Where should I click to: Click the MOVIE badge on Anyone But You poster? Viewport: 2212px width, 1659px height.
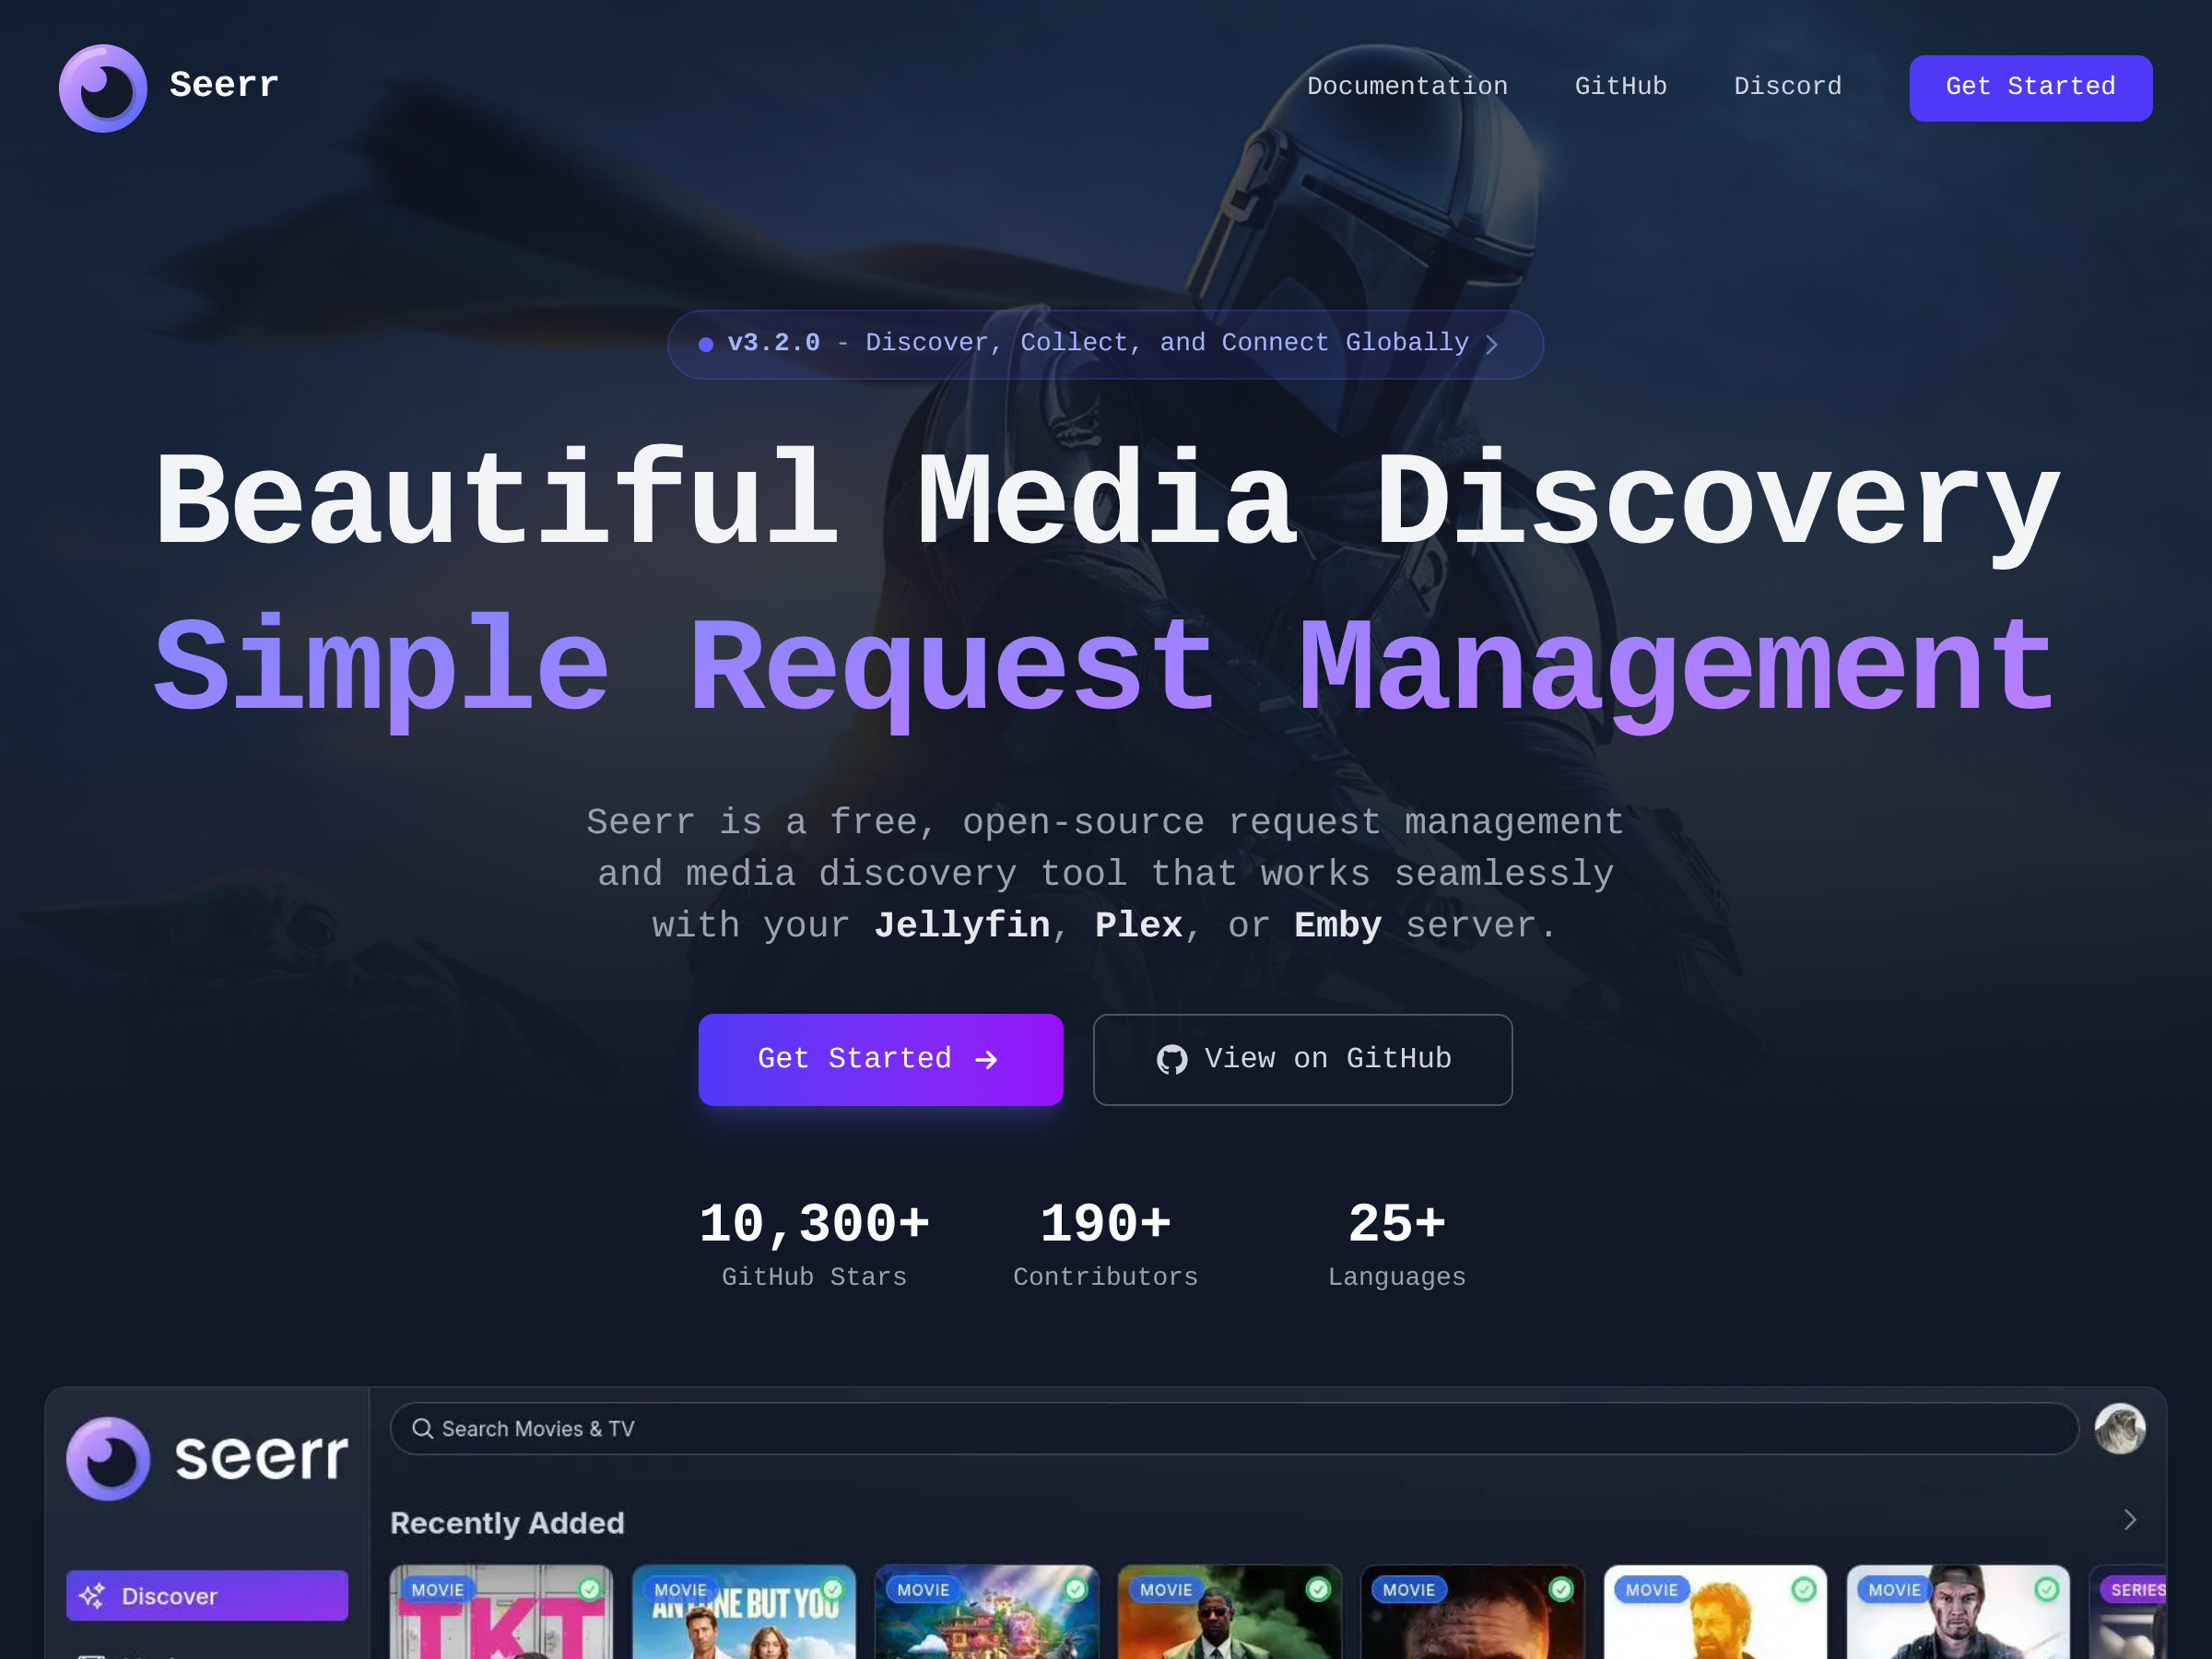click(680, 1590)
